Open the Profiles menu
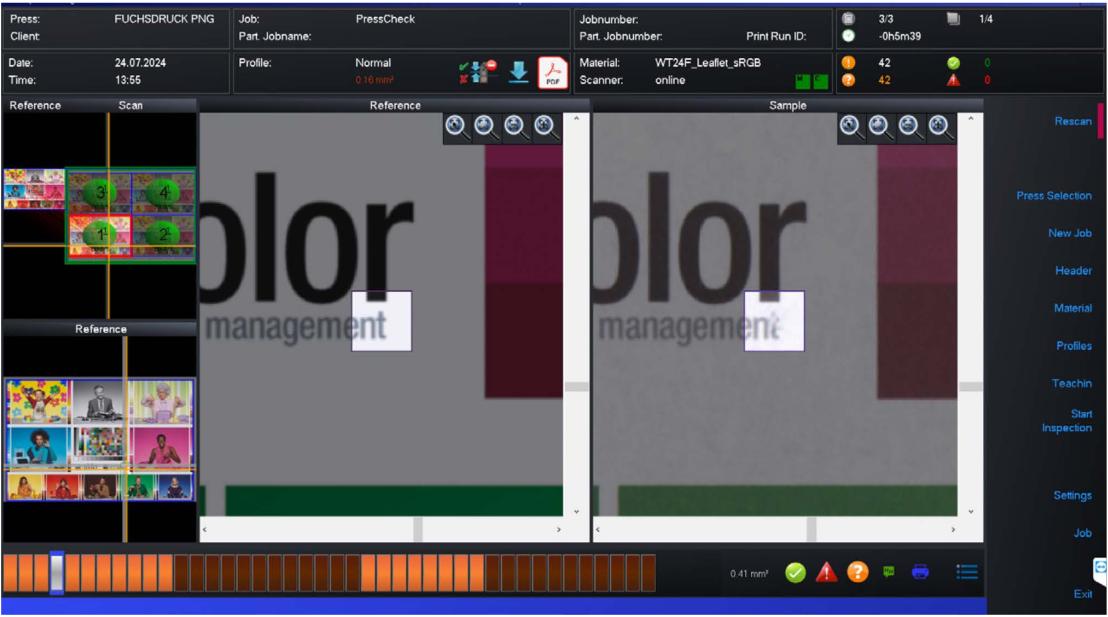Viewport: 1108px width, 617px height. pyautogui.click(x=1073, y=346)
